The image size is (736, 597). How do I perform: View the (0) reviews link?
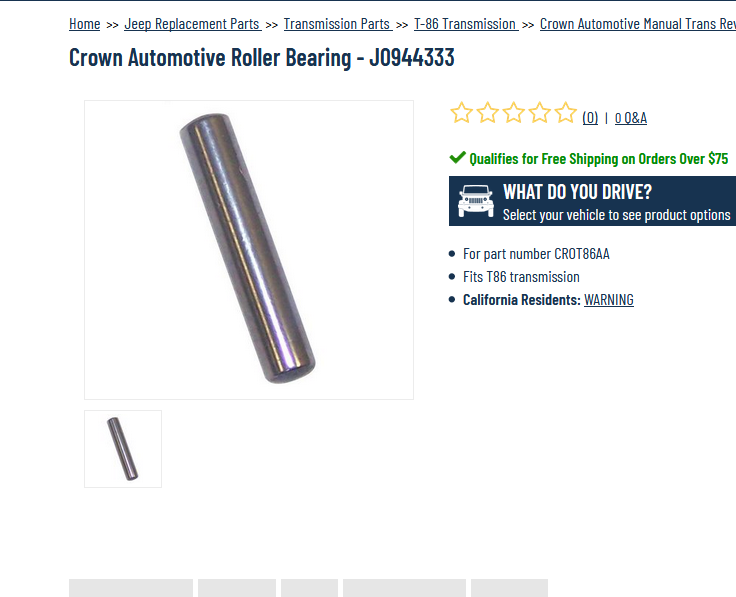[590, 117]
